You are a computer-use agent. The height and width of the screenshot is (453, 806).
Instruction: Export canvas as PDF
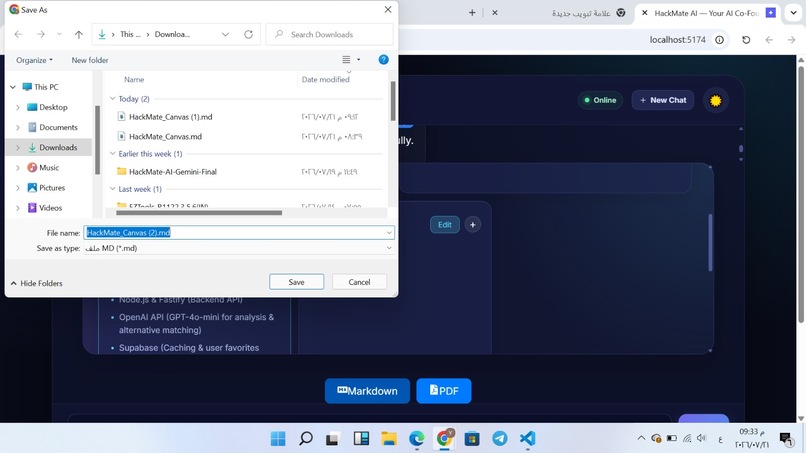(444, 391)
